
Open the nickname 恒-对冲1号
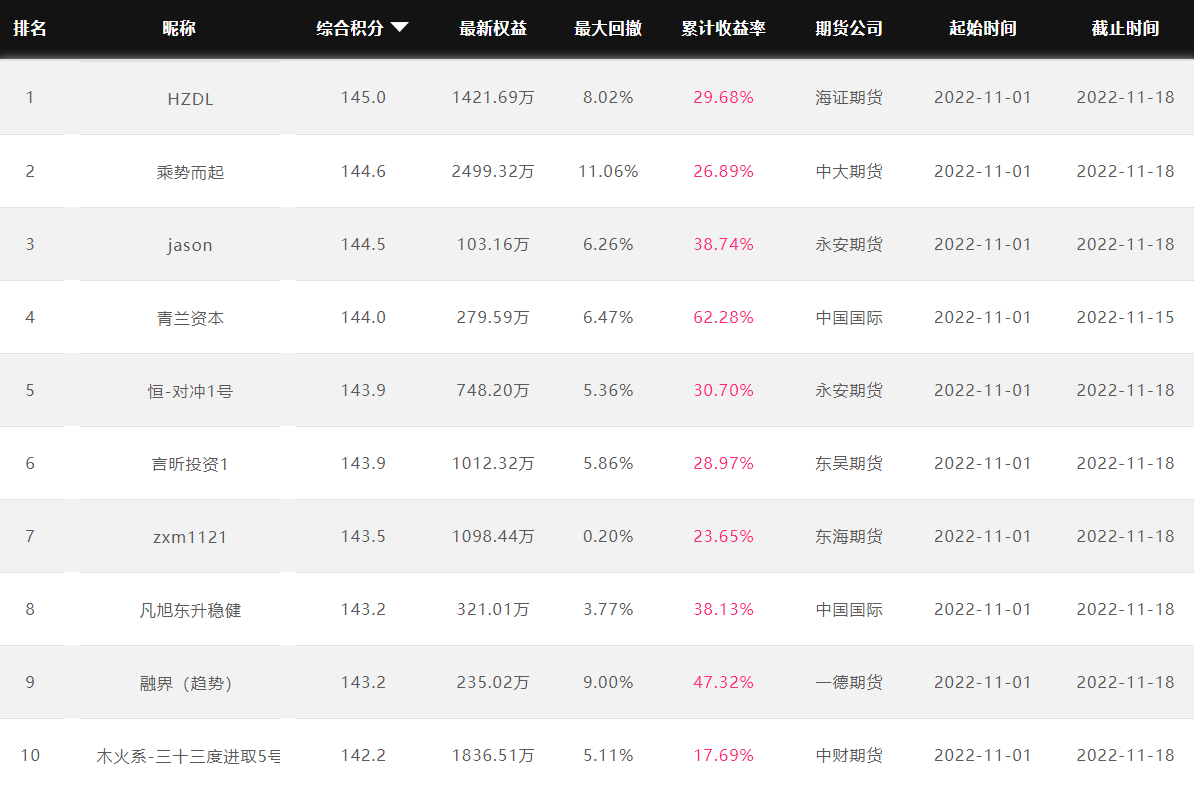tap(190, 391)
